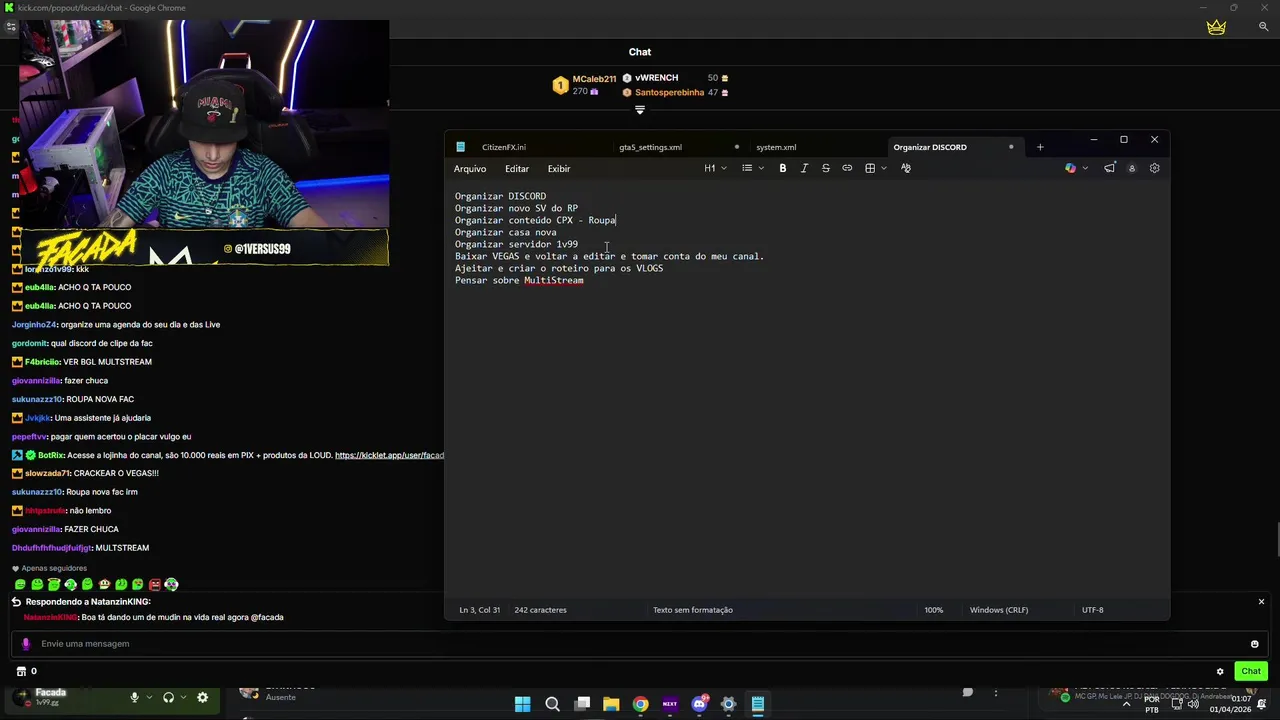Screen dimensions: 1280x720
Task: Open the table insert dropdown
Action: (x=876, y=168)
